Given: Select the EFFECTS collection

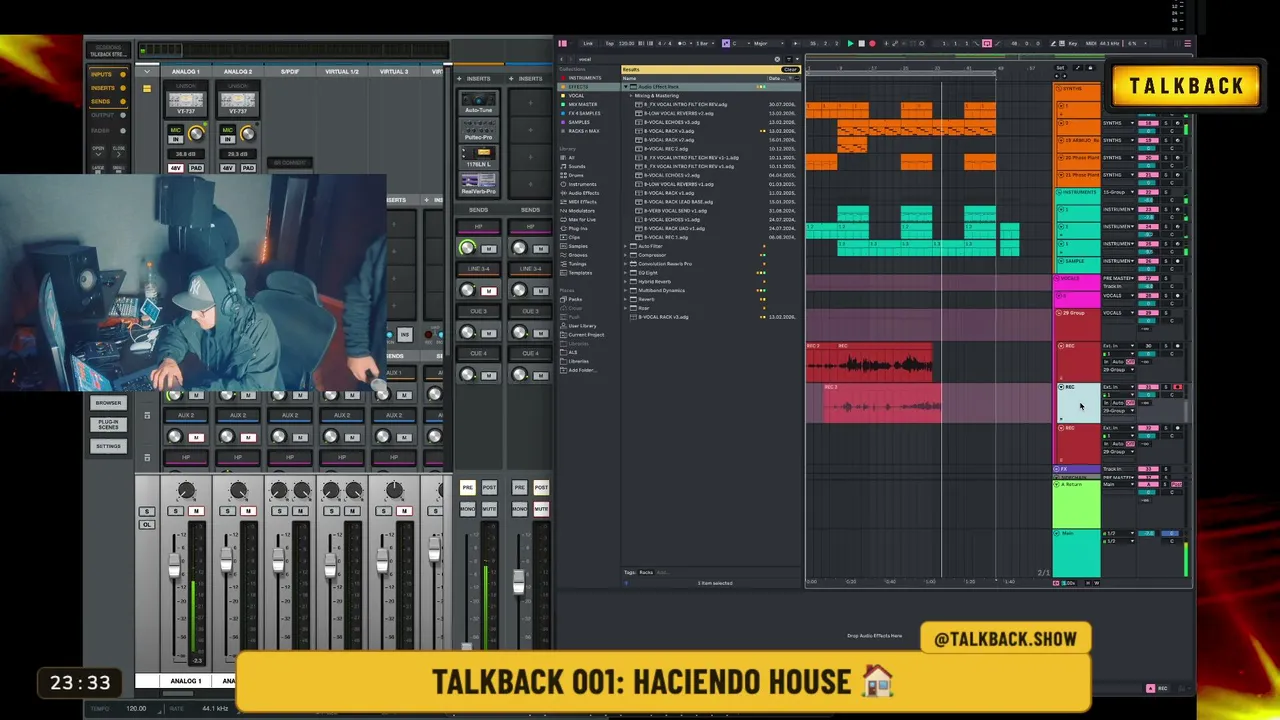Looking at the screenshot, I should point(589,87).
